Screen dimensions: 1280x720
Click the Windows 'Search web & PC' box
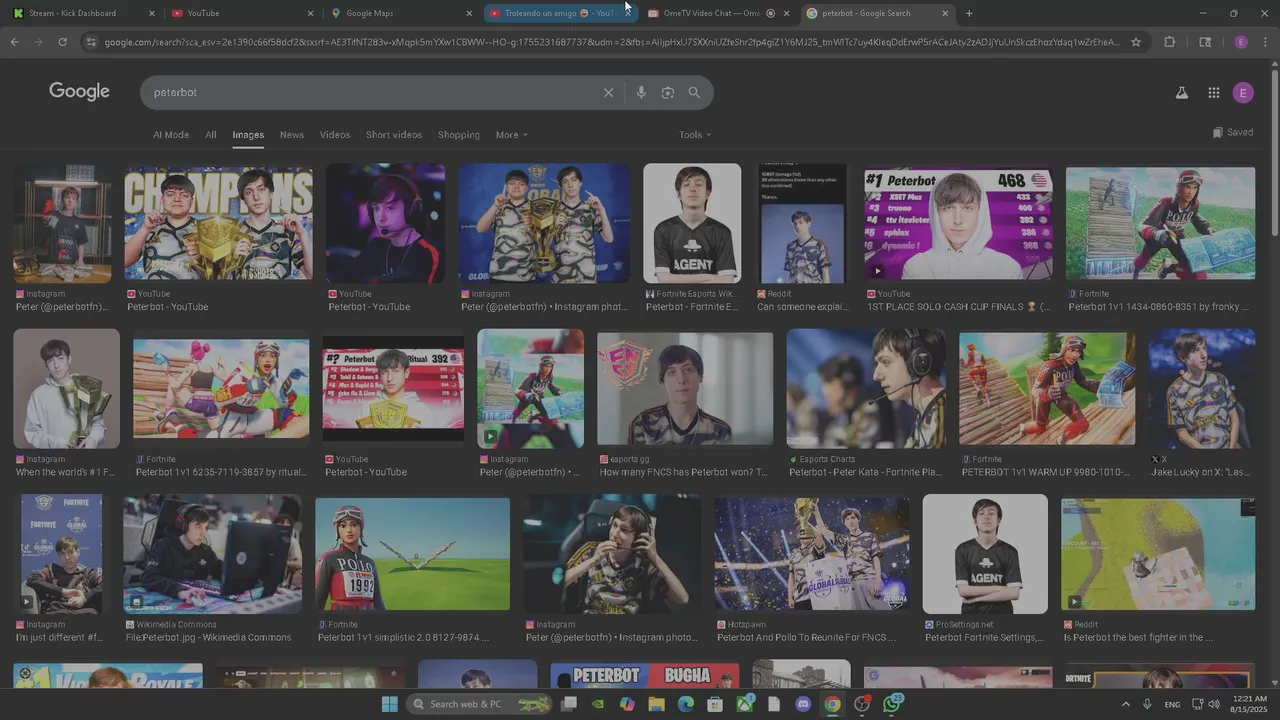click(x=480, y=704)
